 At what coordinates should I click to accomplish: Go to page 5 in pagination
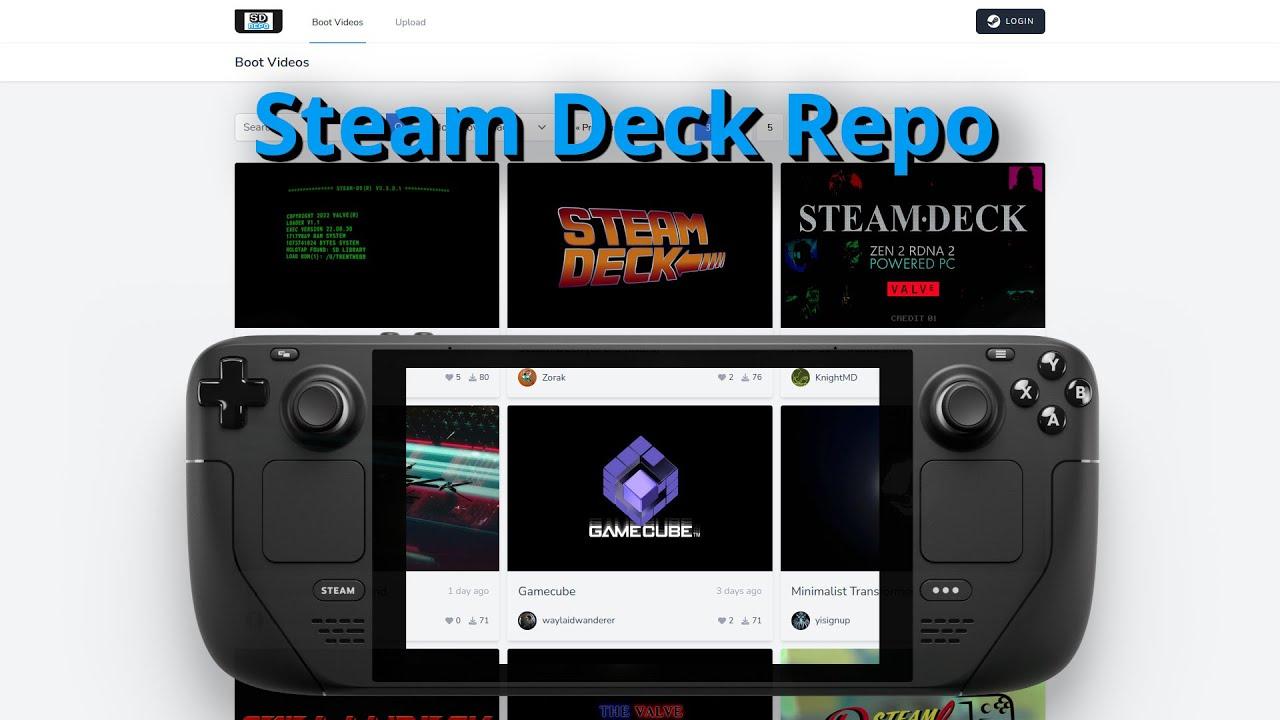pos(769,128)
